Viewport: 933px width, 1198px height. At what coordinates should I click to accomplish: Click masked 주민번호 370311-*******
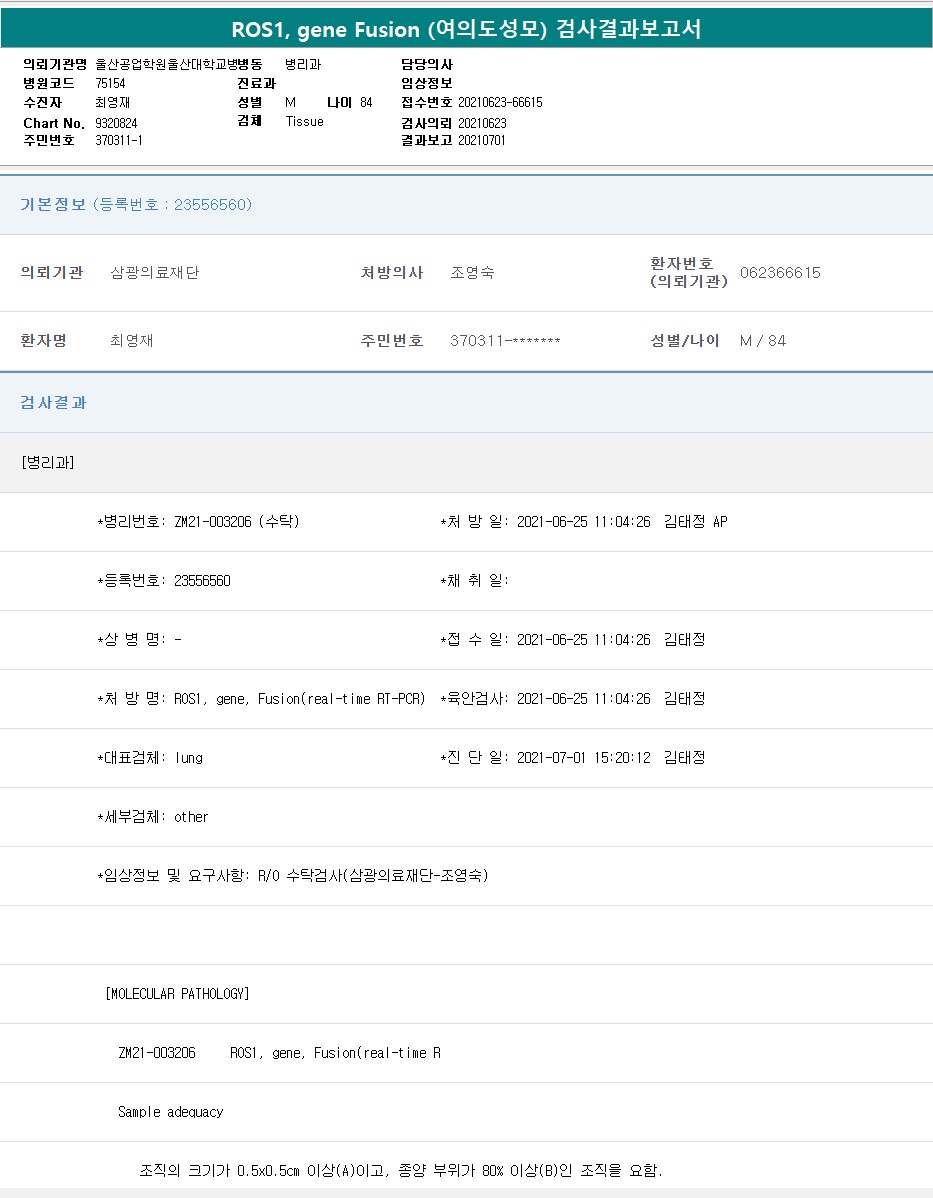505,341
